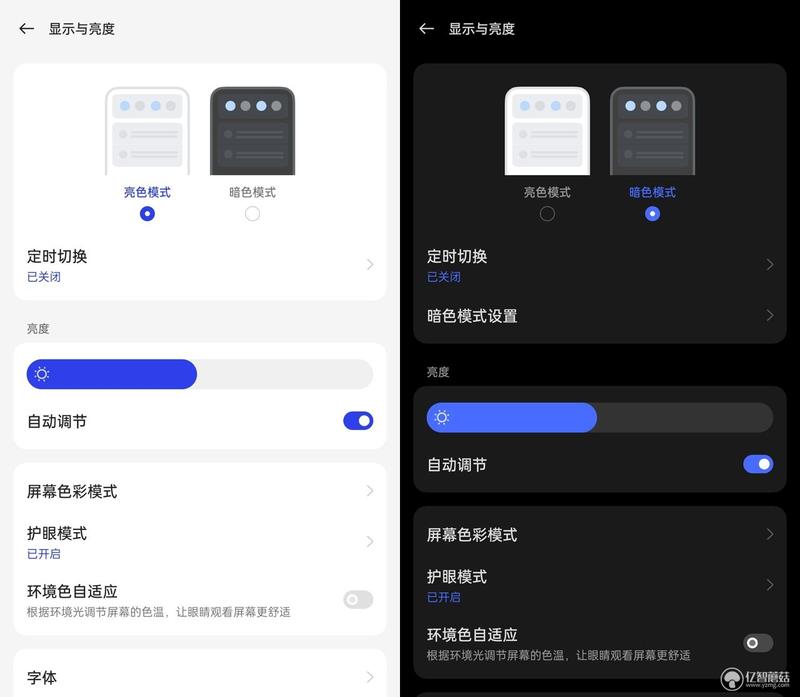Tap dark phone preview thumbnail on dark screen
The height and width of the screenshot is (697, 800).
click(653, 131)
